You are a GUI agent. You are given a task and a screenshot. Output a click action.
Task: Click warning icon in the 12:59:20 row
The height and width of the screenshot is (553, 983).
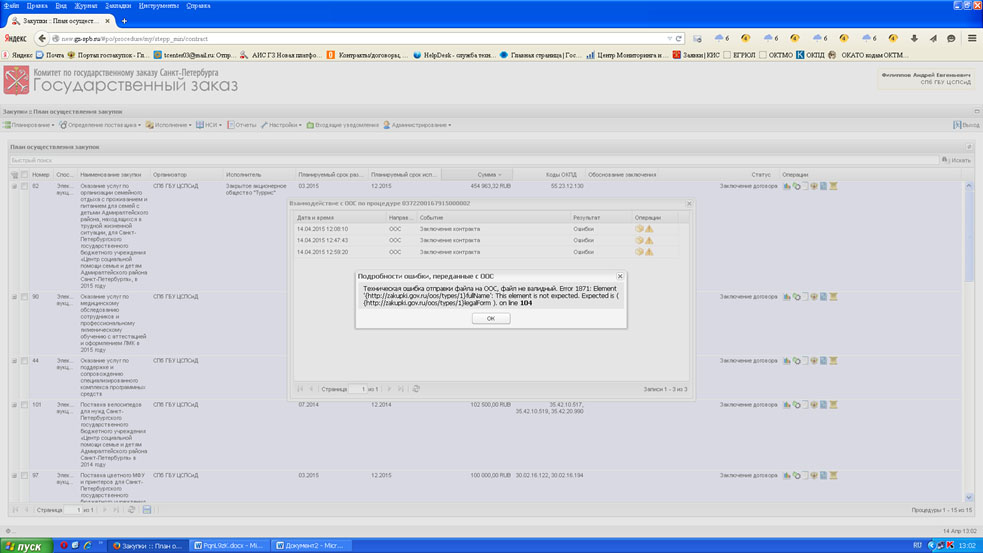pos(649,251)
